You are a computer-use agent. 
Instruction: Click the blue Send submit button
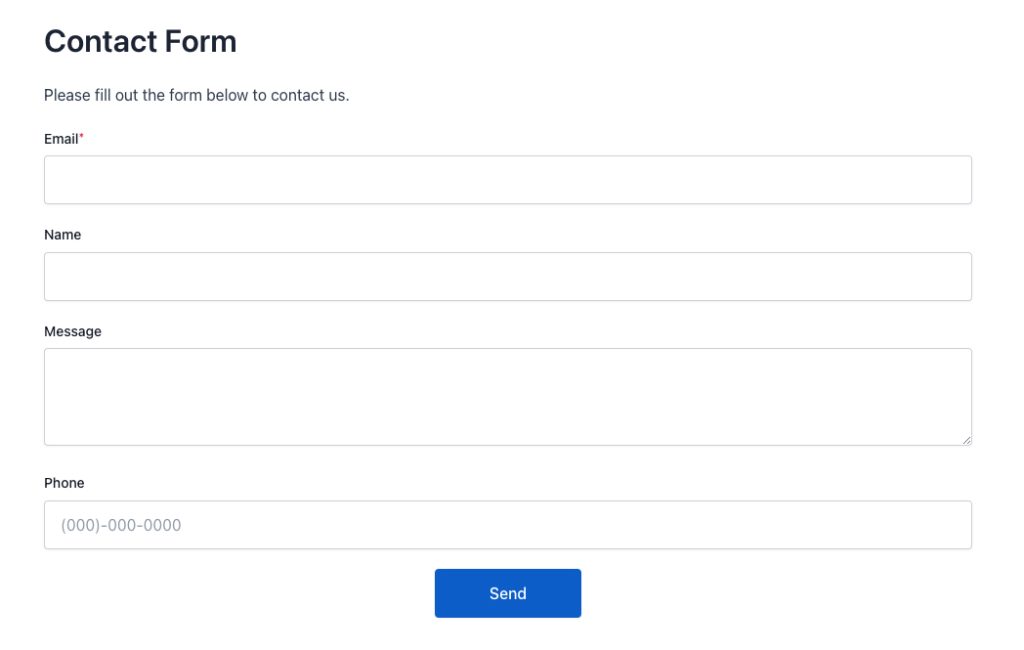click(x=508, y=592)
